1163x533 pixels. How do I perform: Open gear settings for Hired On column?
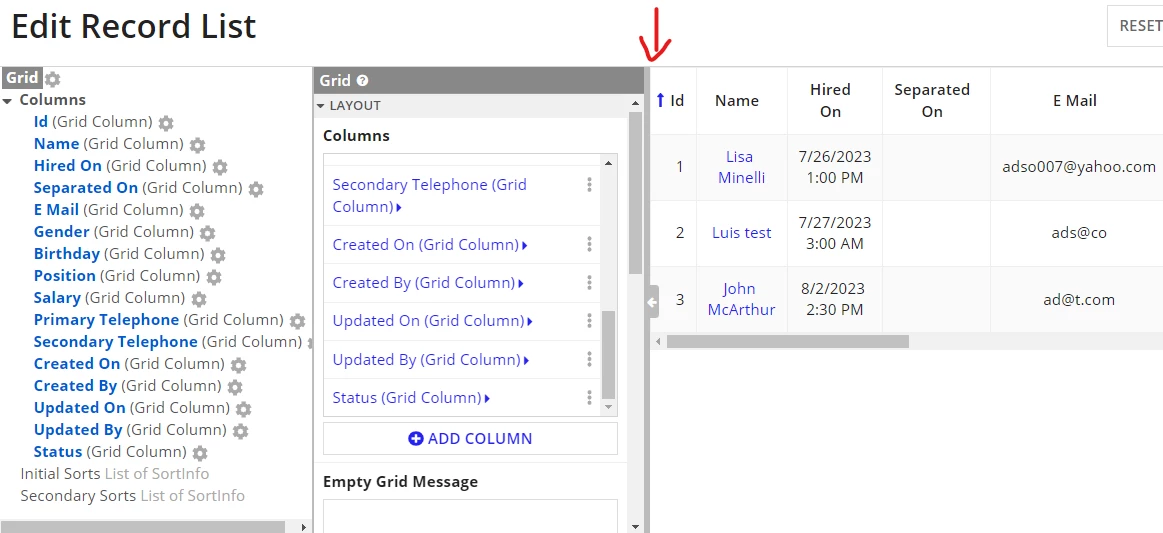(x=220, y=167)
